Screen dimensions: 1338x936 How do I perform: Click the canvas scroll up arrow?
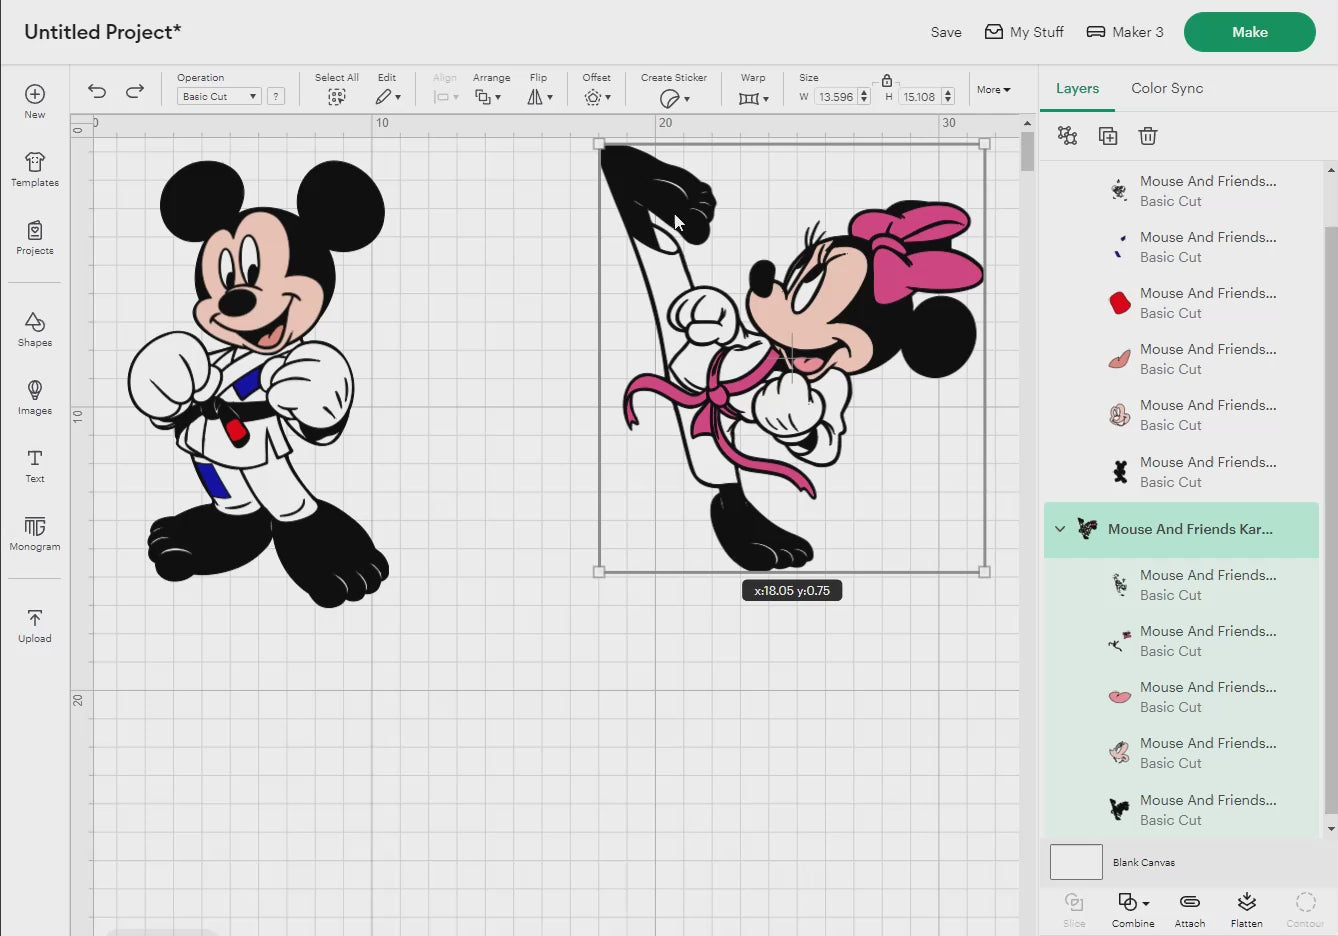click(x=1027, y=123)
